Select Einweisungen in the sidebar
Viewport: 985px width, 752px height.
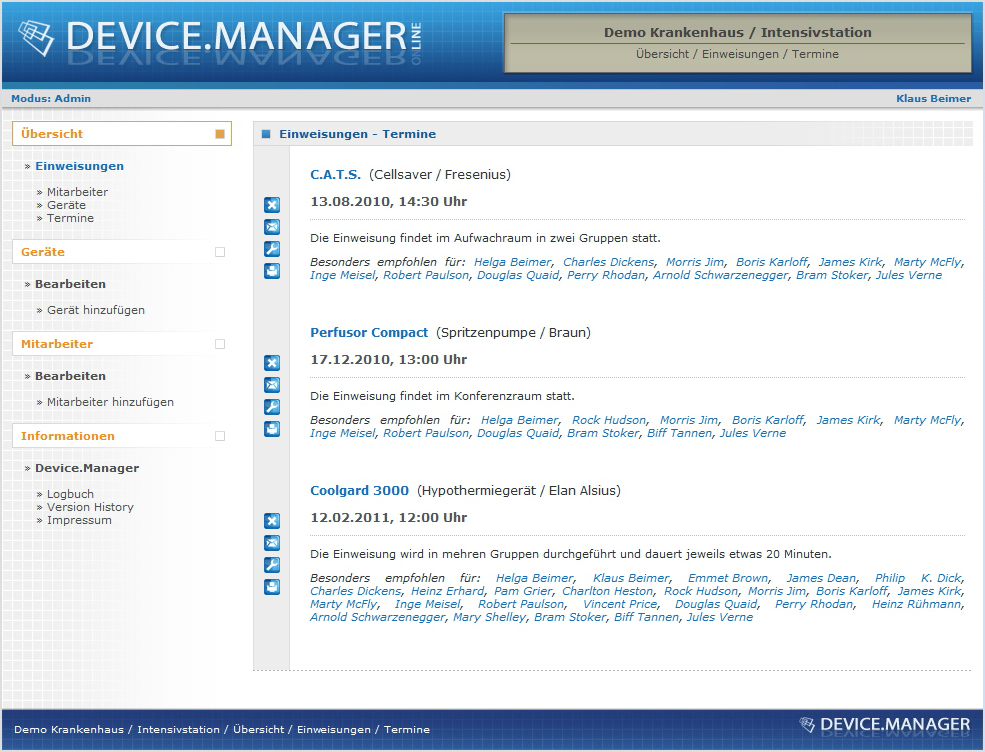79,166
